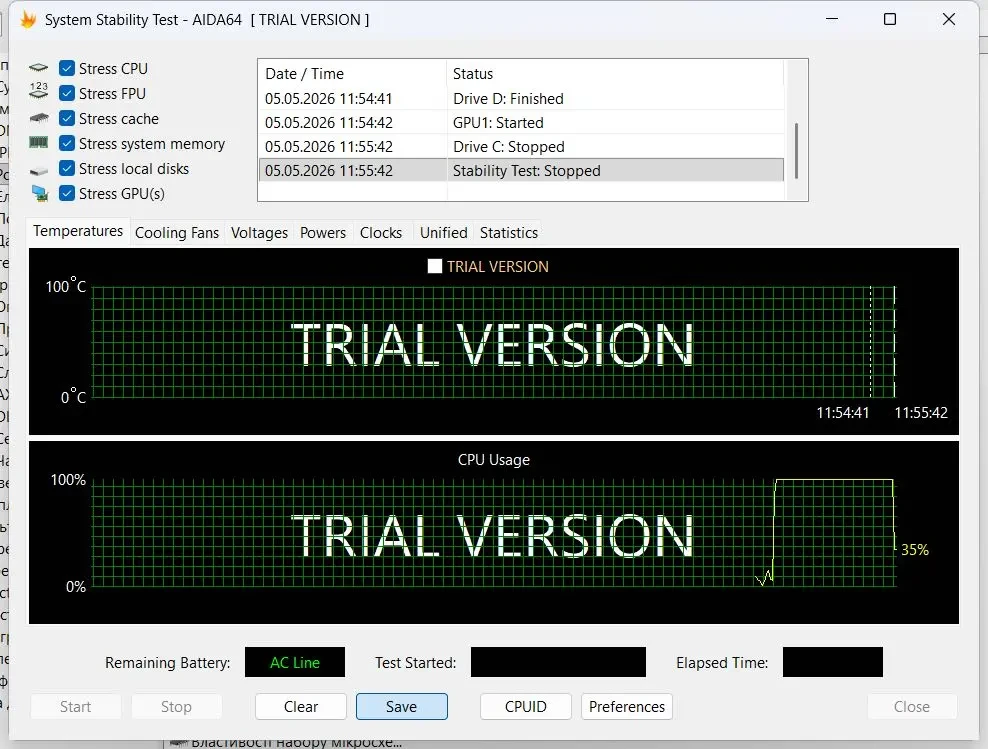This screenshot has height=749, width=988.
Task: Select the 'GPU1: Started' log row
Action: click(521, 123)
